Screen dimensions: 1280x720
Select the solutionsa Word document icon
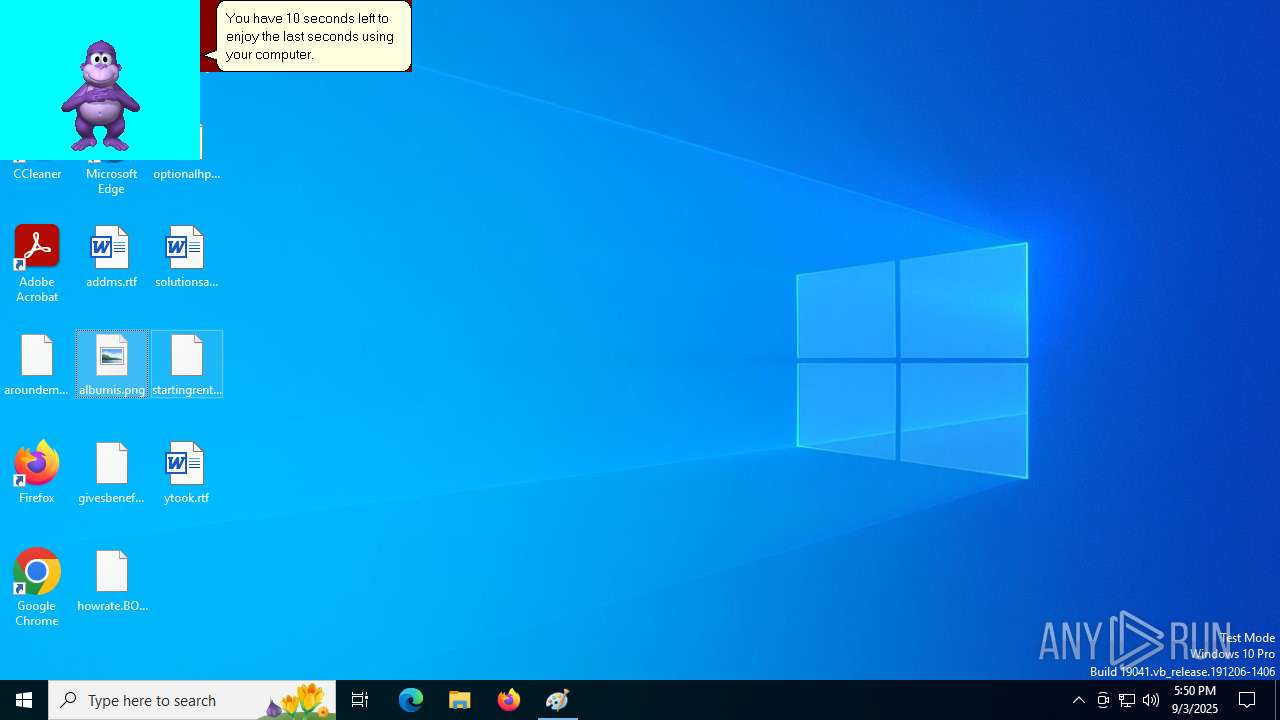(186, 257)
